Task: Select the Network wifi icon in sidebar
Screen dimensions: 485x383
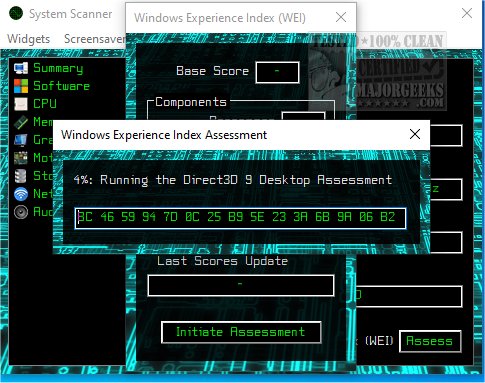Action: click(21, 194)
